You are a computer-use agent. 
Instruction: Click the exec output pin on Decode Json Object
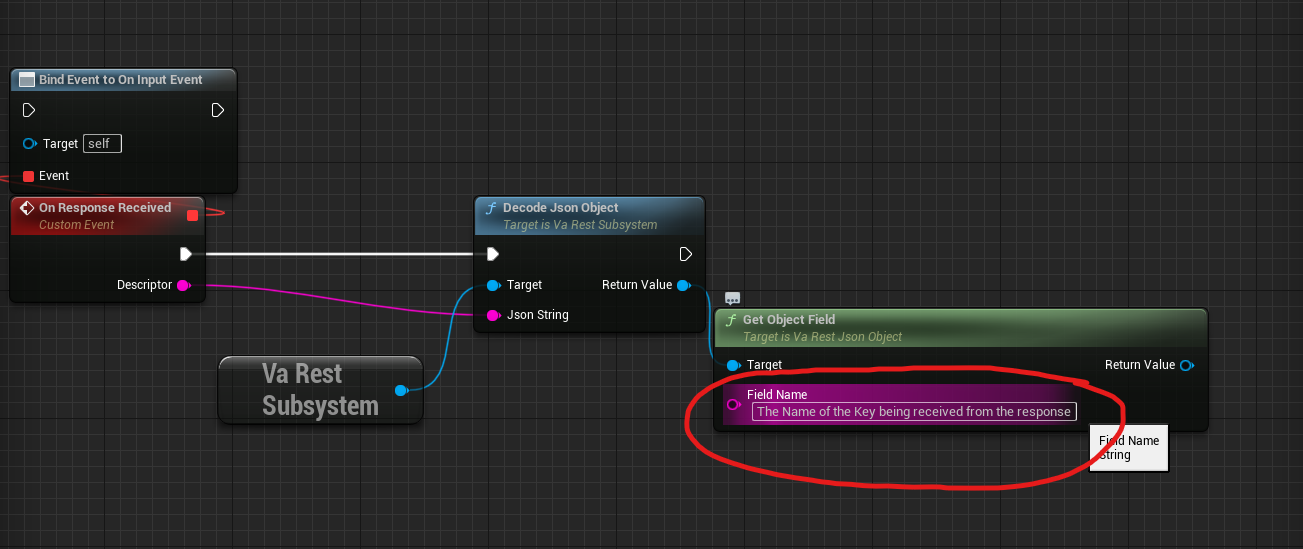pos(686,254)
